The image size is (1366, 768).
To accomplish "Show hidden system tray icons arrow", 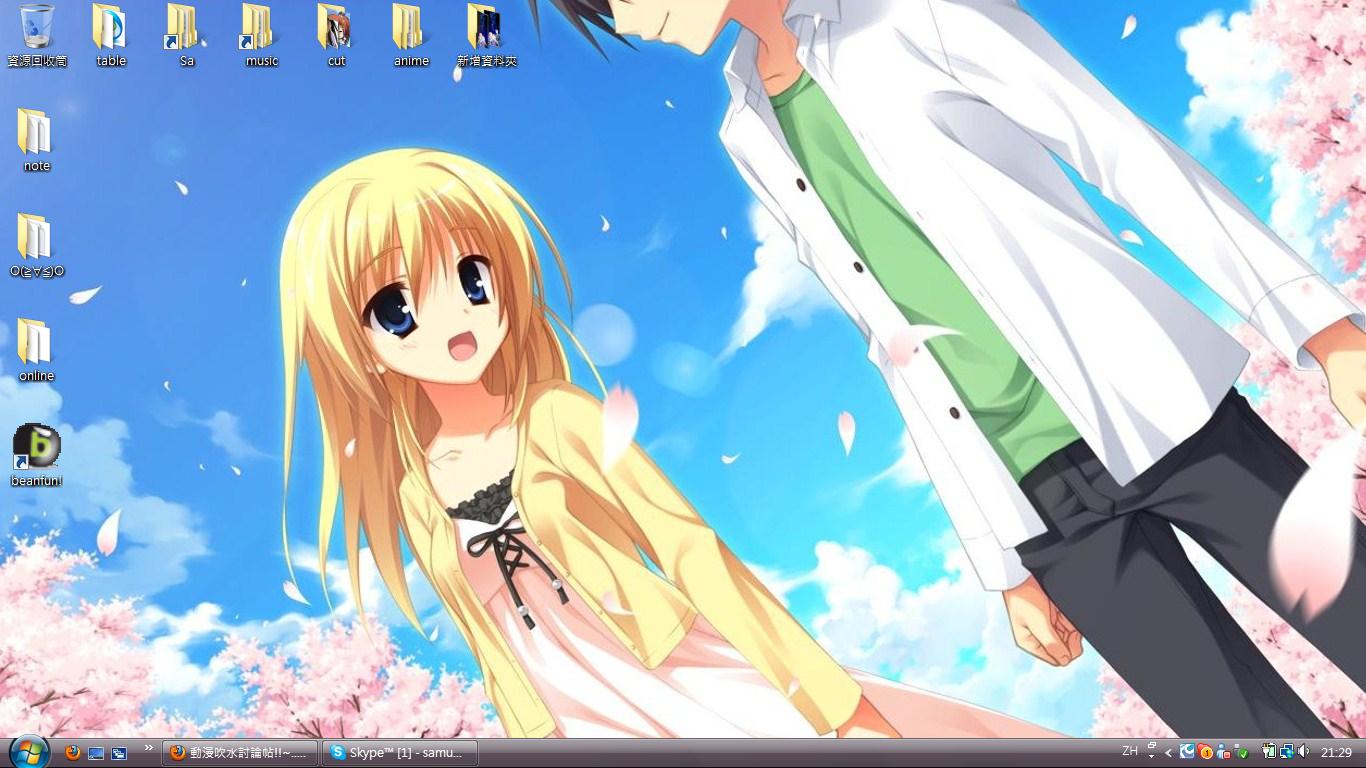I will pyautogui.click(x=1168, y=752).
